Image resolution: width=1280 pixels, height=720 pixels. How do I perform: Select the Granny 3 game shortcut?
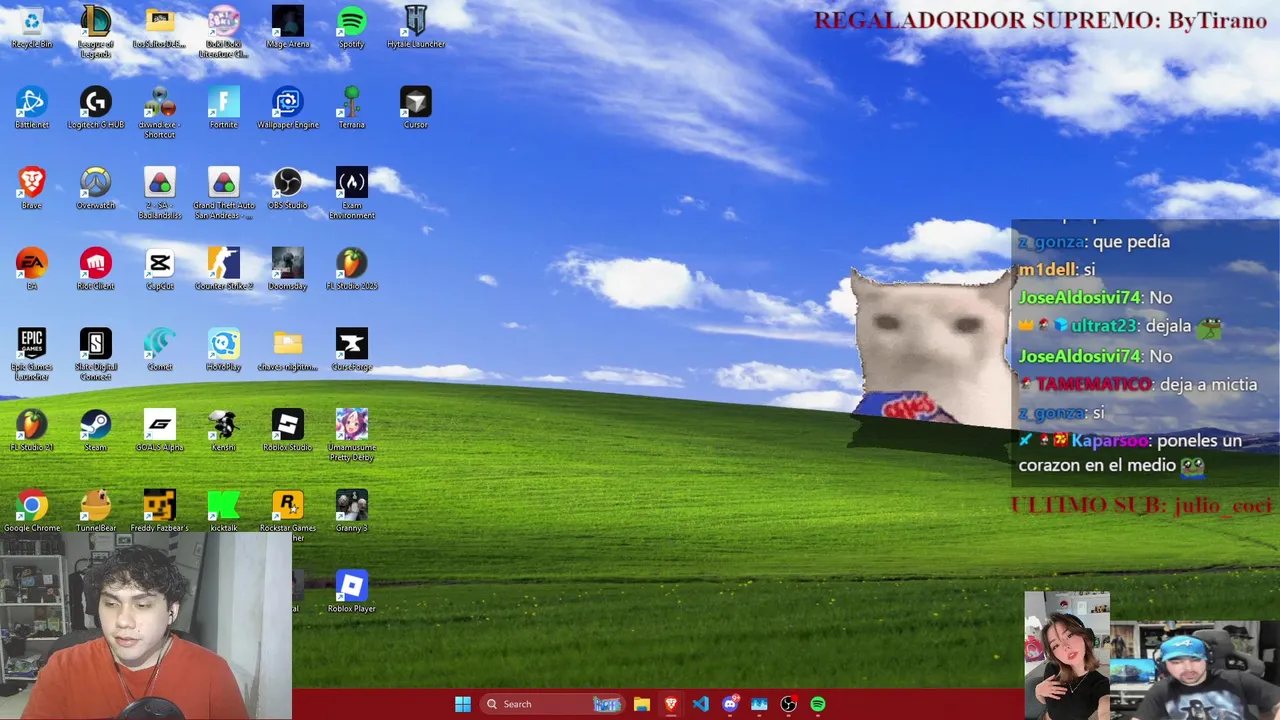click(x=352, y=511)
